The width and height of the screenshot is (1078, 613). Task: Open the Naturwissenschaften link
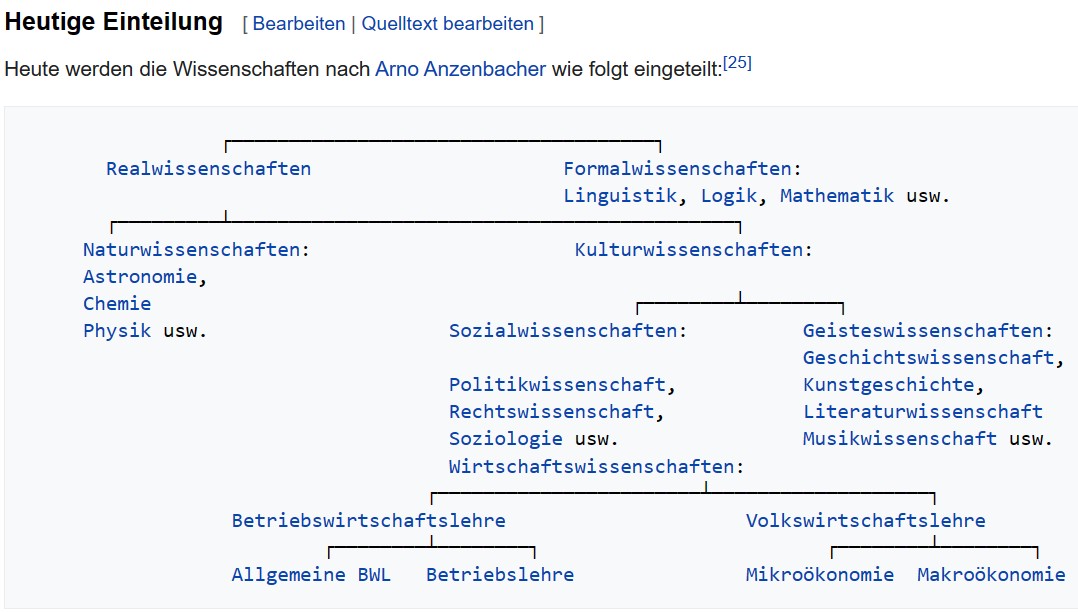pyautogui.click(x=191, y=250)
